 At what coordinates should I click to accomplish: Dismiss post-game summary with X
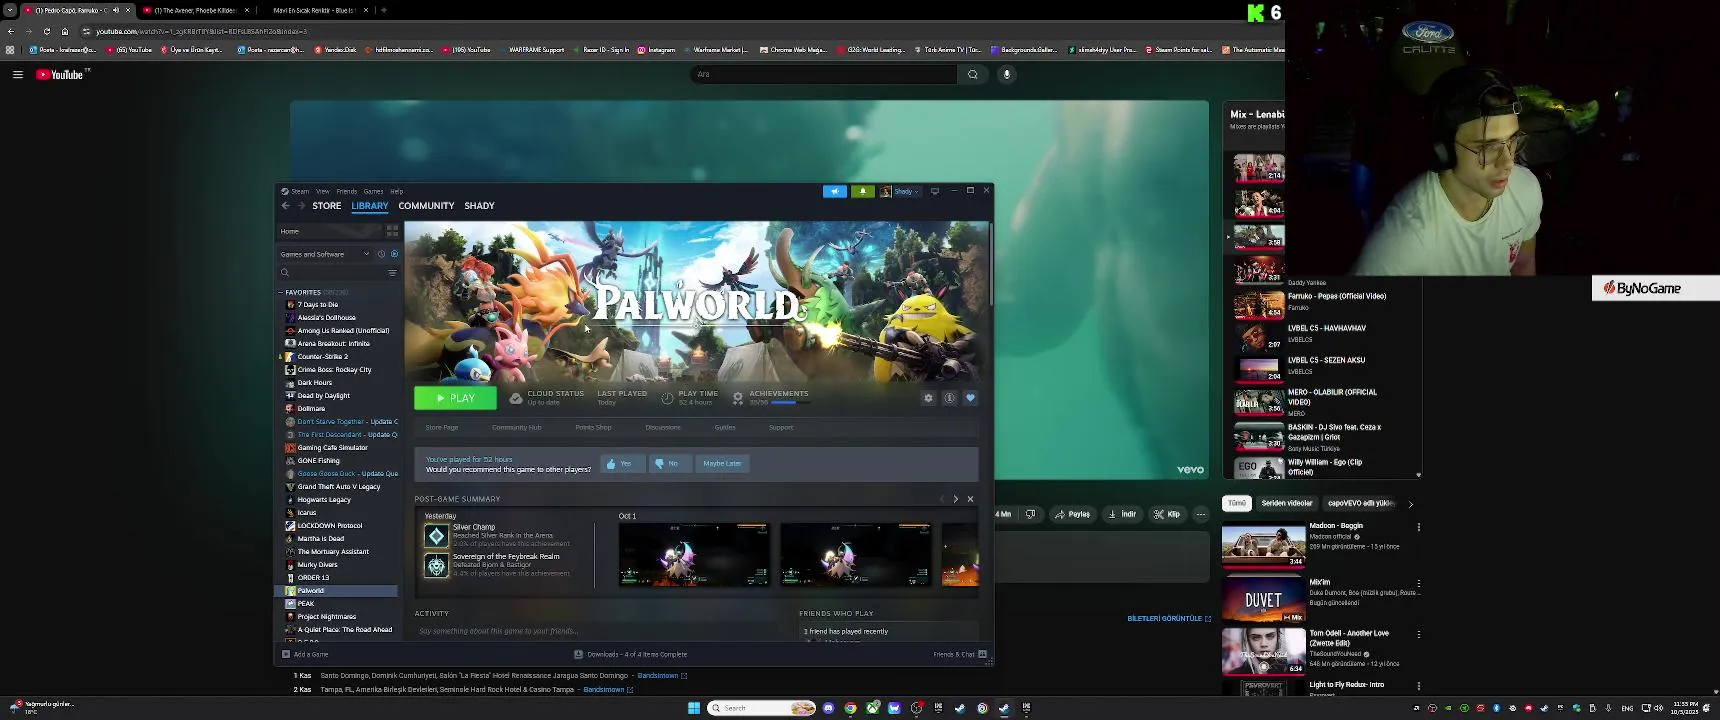click(970, 499)
